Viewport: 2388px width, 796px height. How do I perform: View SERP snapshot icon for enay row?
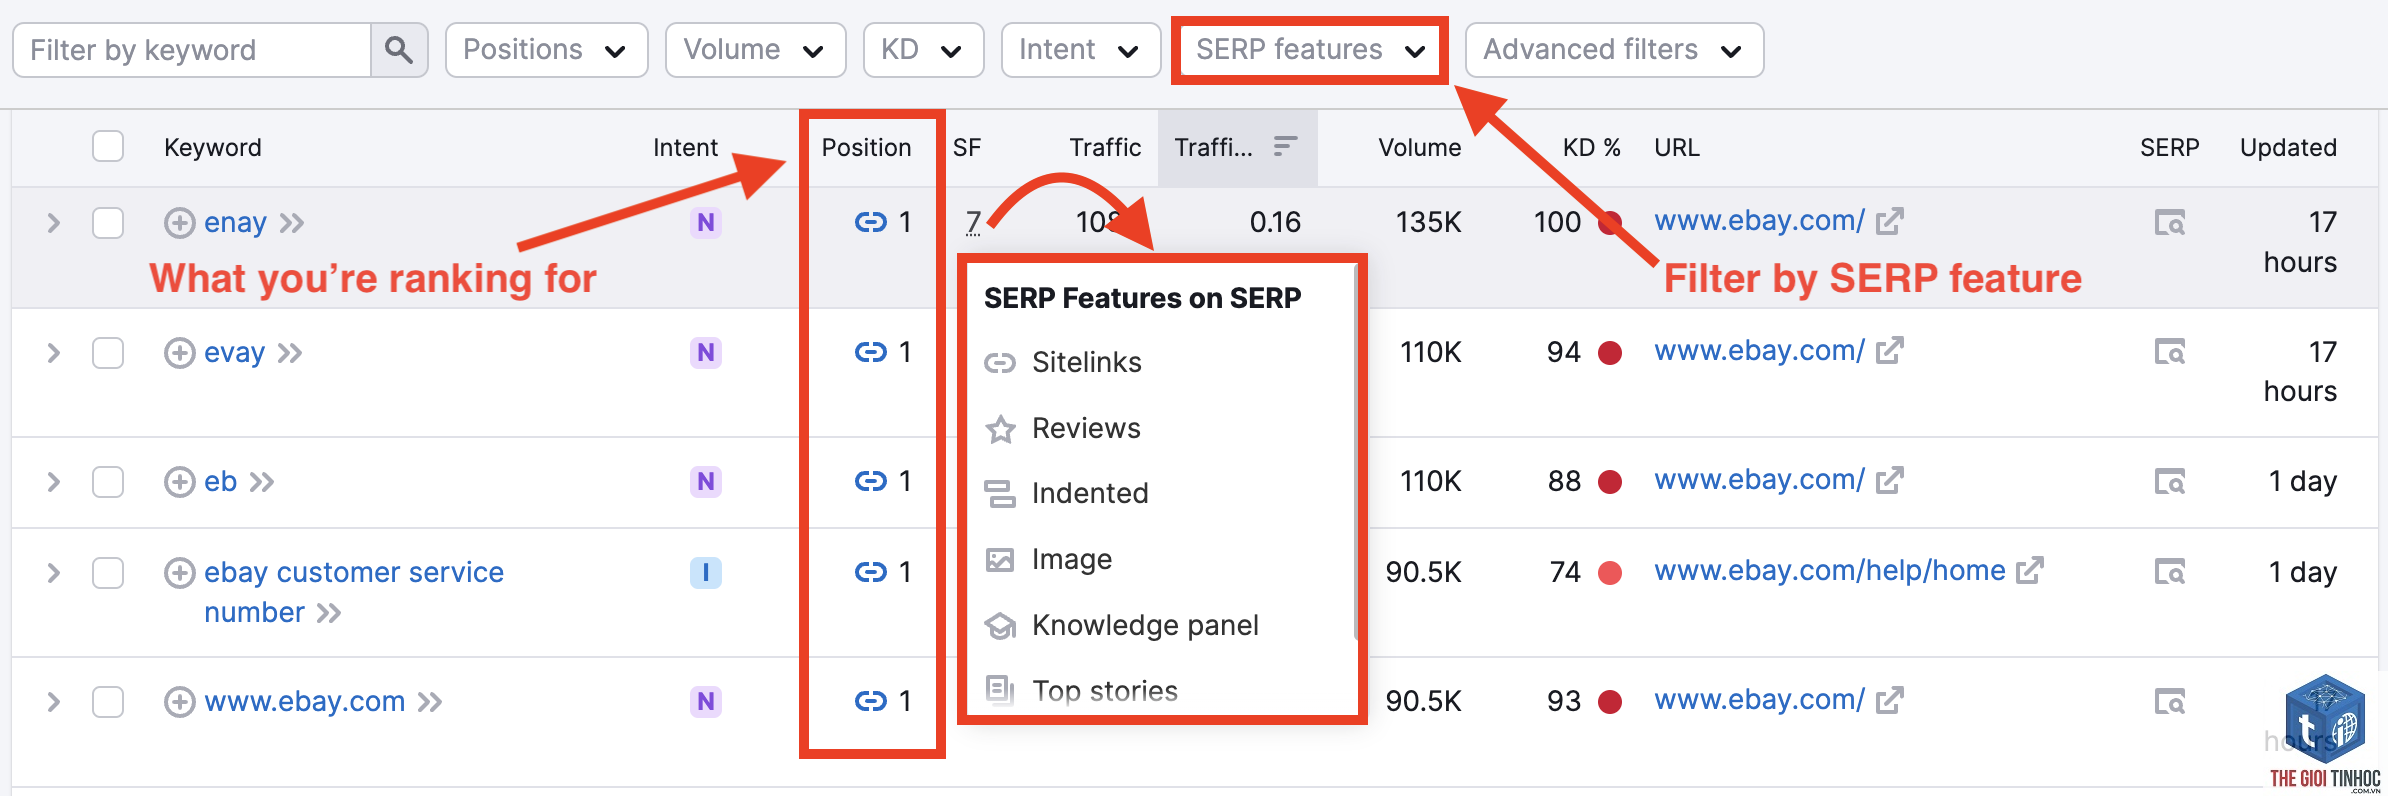pos(2170,222)
